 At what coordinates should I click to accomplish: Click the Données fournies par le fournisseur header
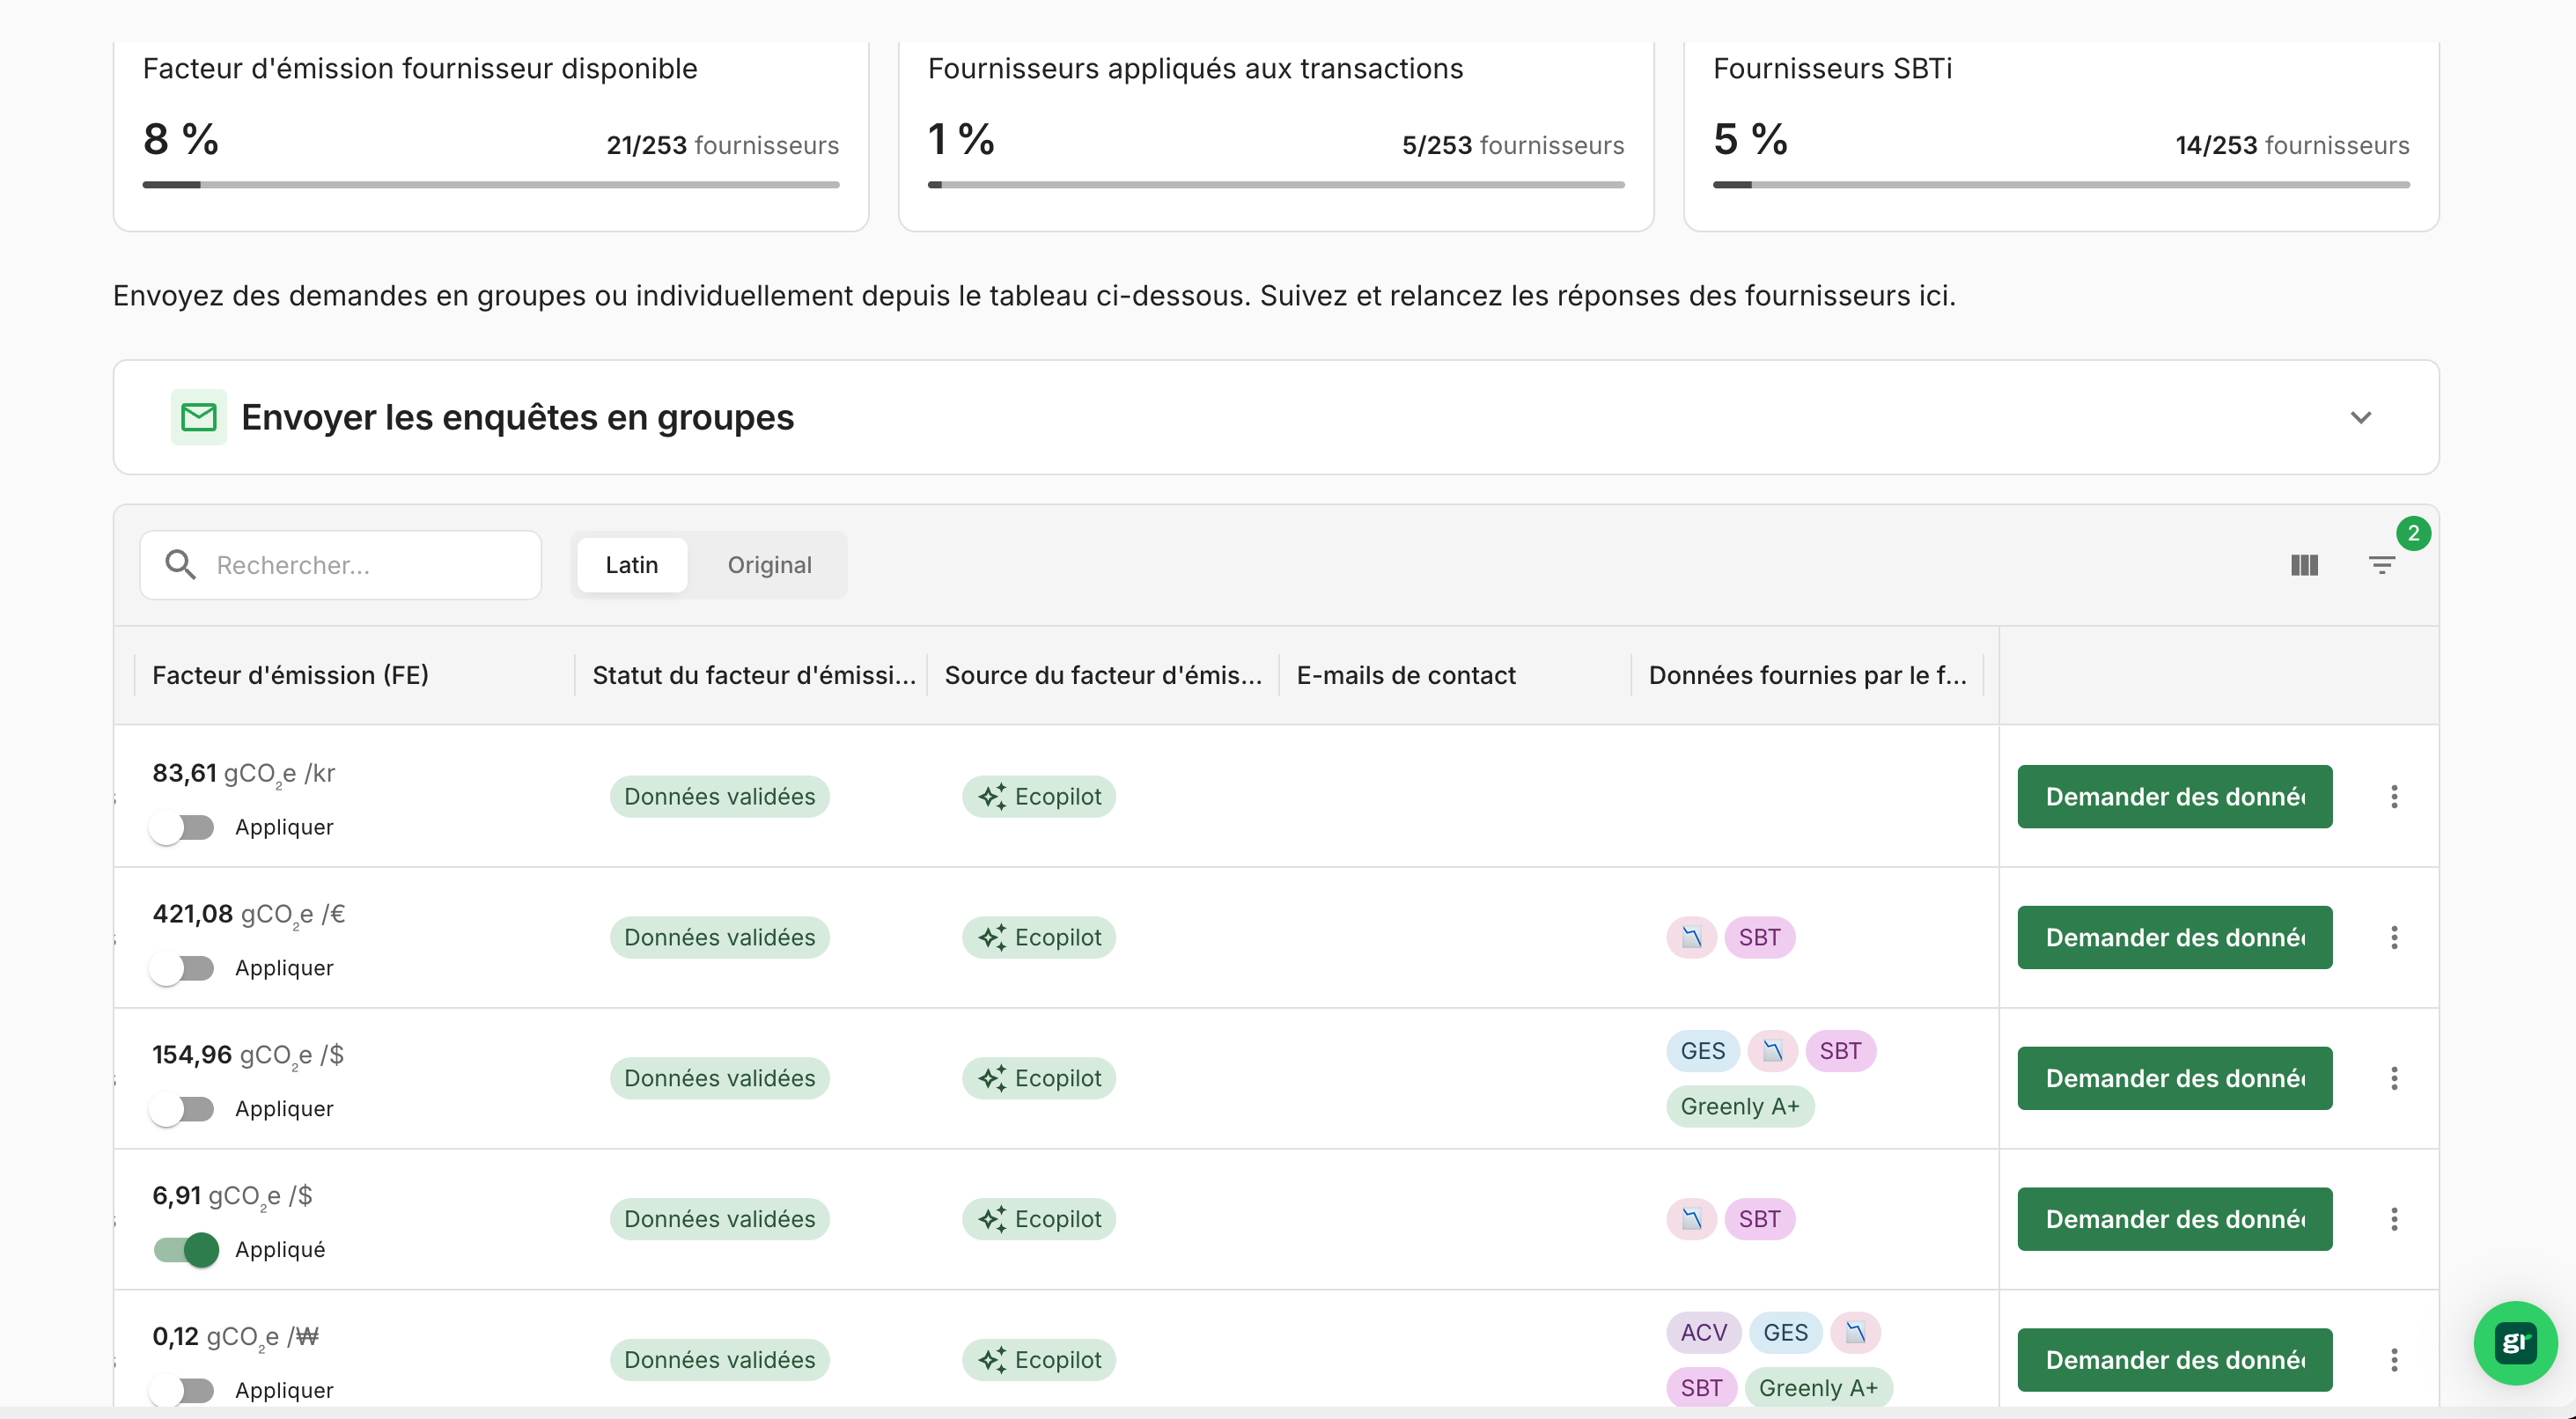tap(1808, 676)
